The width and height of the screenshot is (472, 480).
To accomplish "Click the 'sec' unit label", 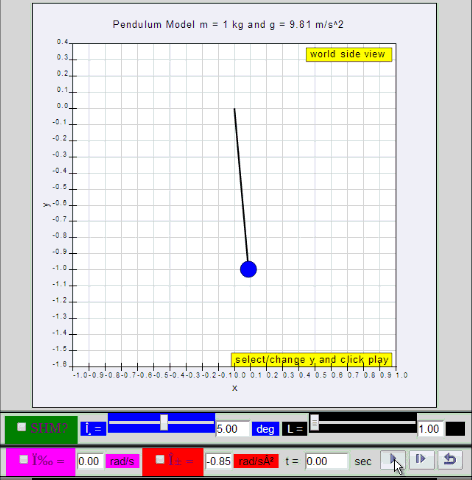I will (363, 461).
